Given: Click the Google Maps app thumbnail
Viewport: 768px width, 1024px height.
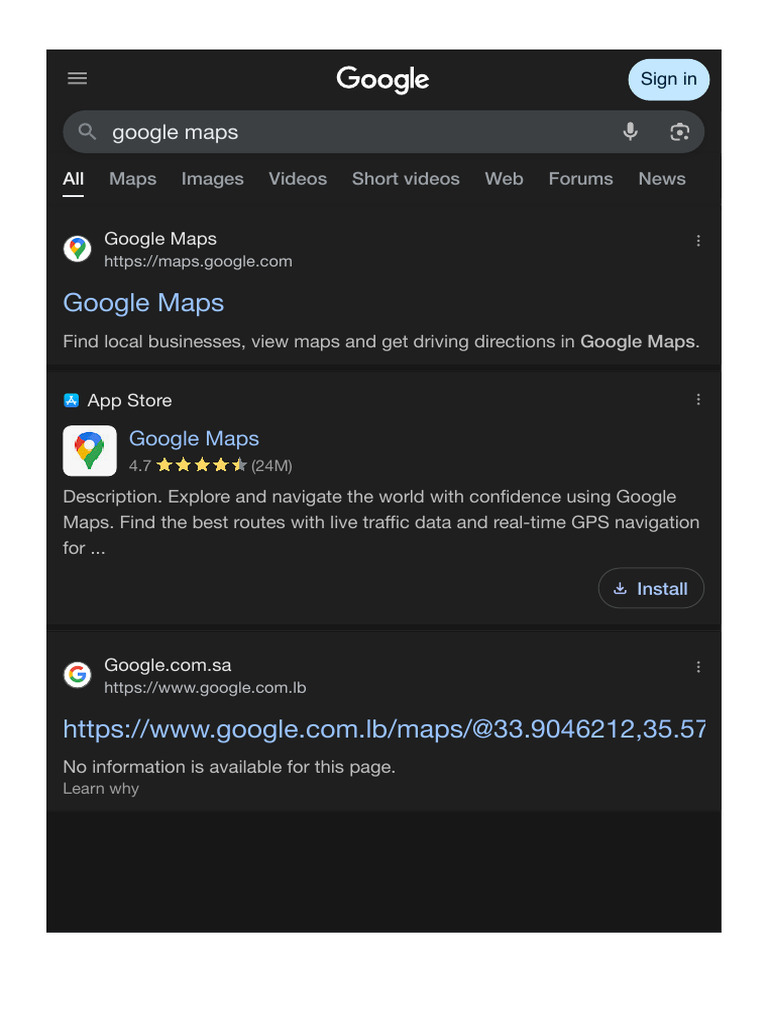Looking at the screenshot, I should coord(89,451).
